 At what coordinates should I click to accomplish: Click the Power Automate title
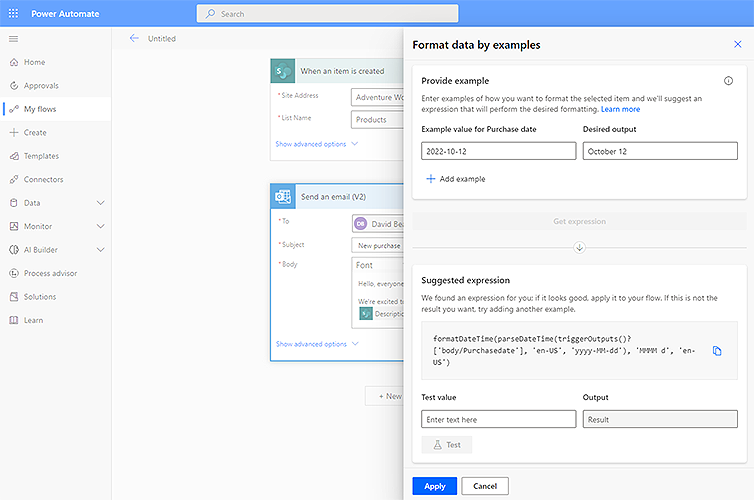[65, 14]
